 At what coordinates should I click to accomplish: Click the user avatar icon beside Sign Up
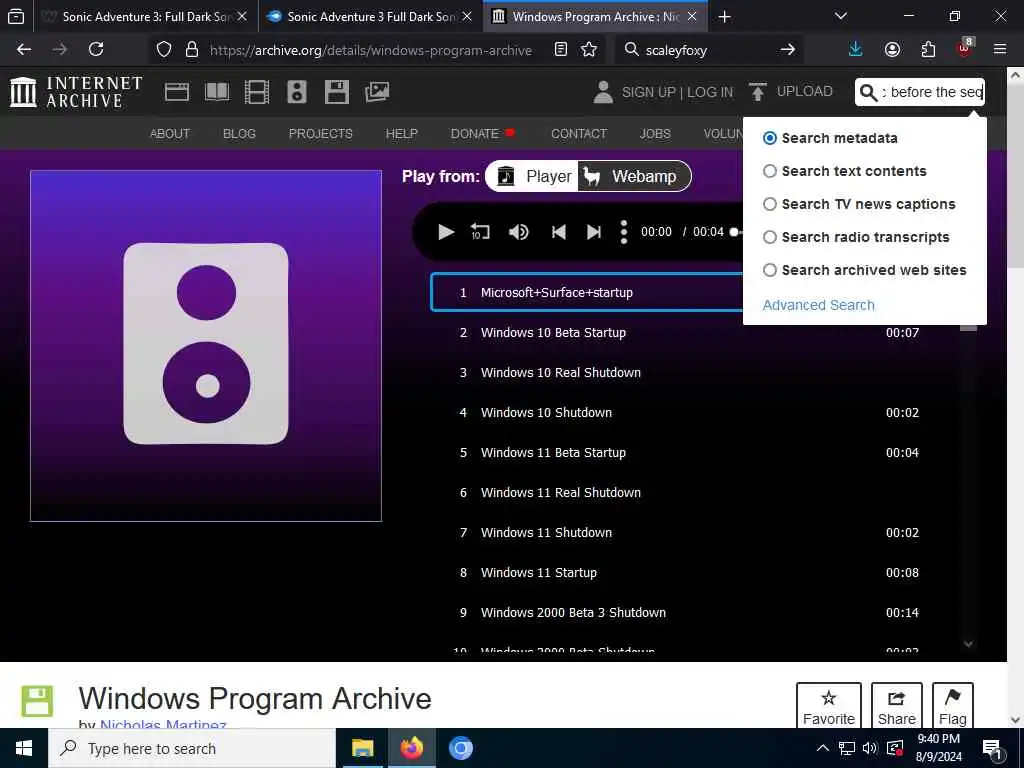[x=603, y=92]
